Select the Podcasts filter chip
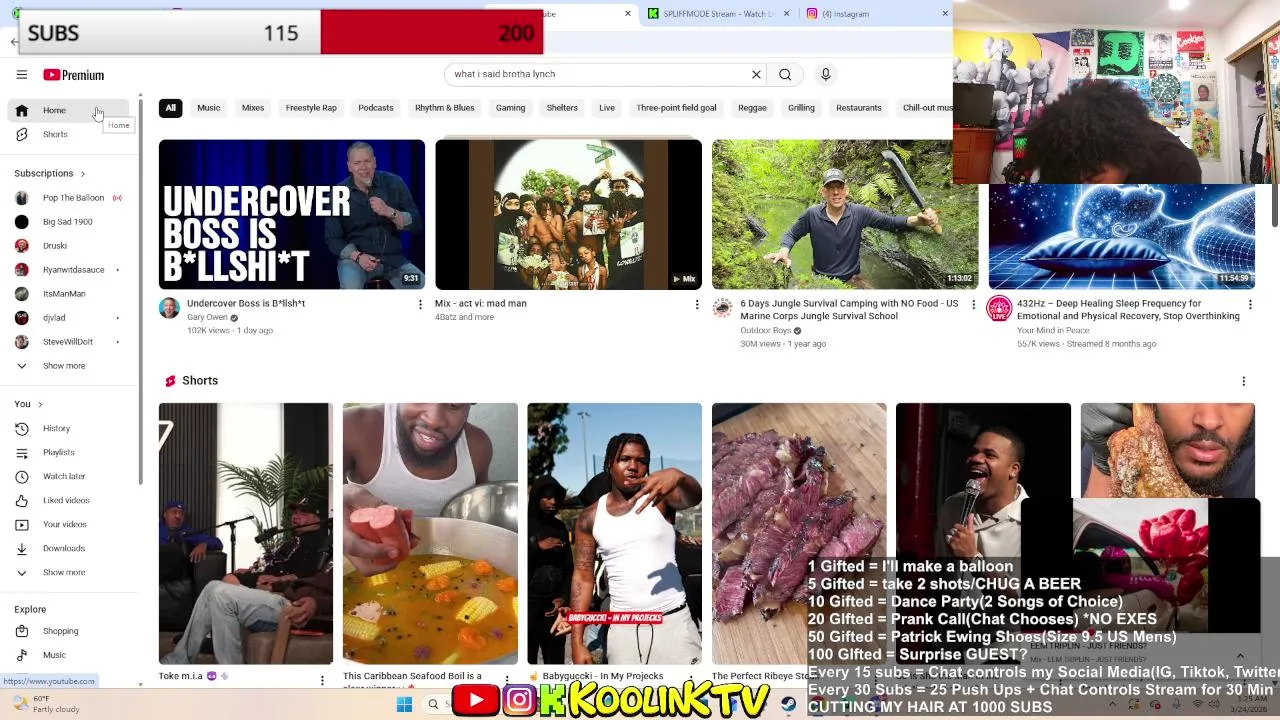Image resolution: width=1280 pixels, height=720 pixels. (376, 108)
